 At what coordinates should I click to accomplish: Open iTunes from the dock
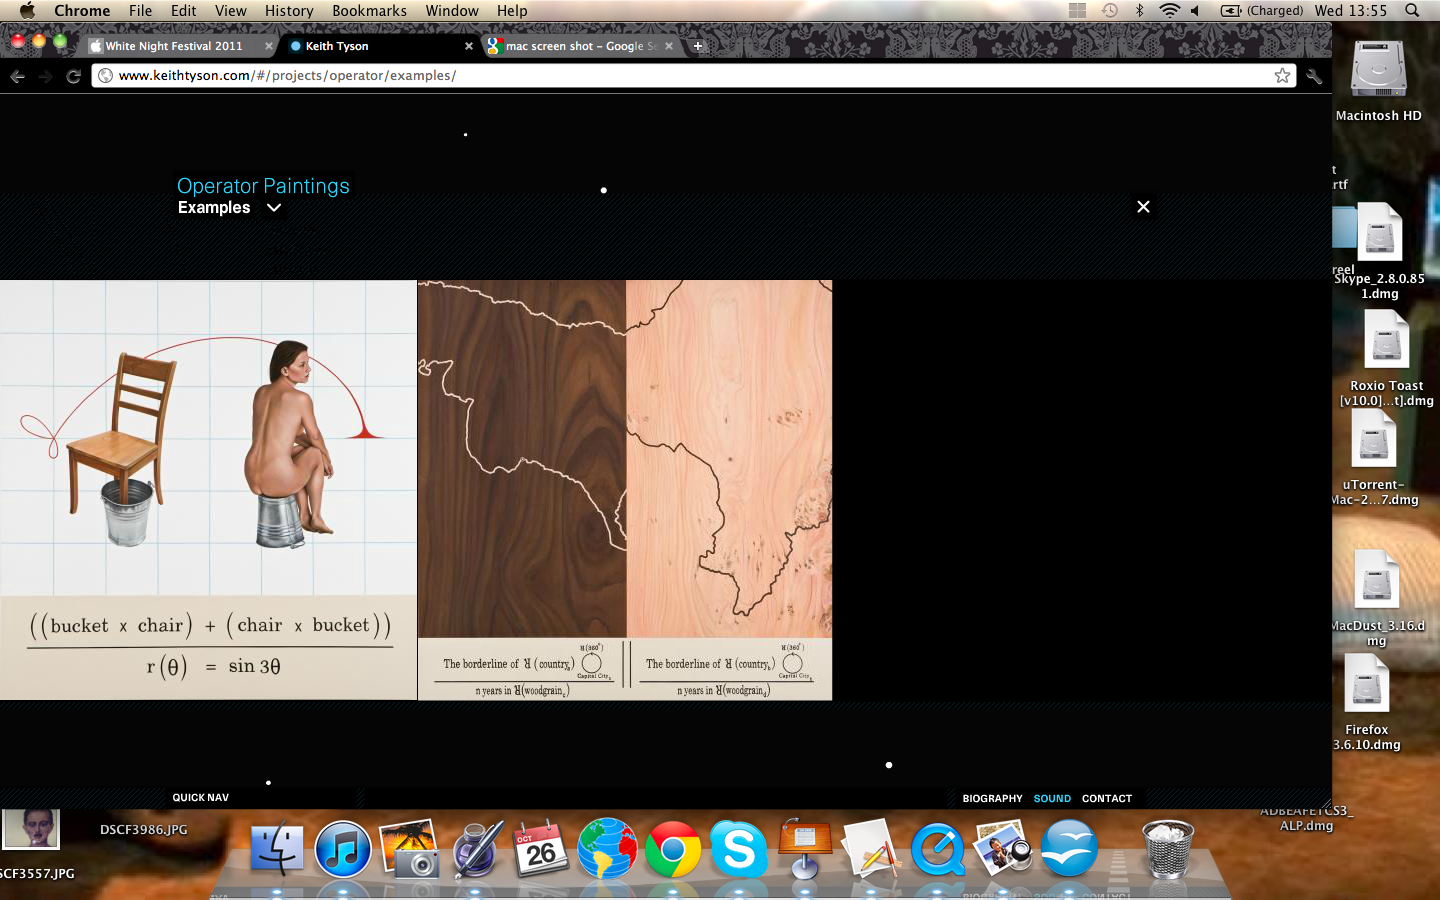pyautogui.click(x=343, y=850)
